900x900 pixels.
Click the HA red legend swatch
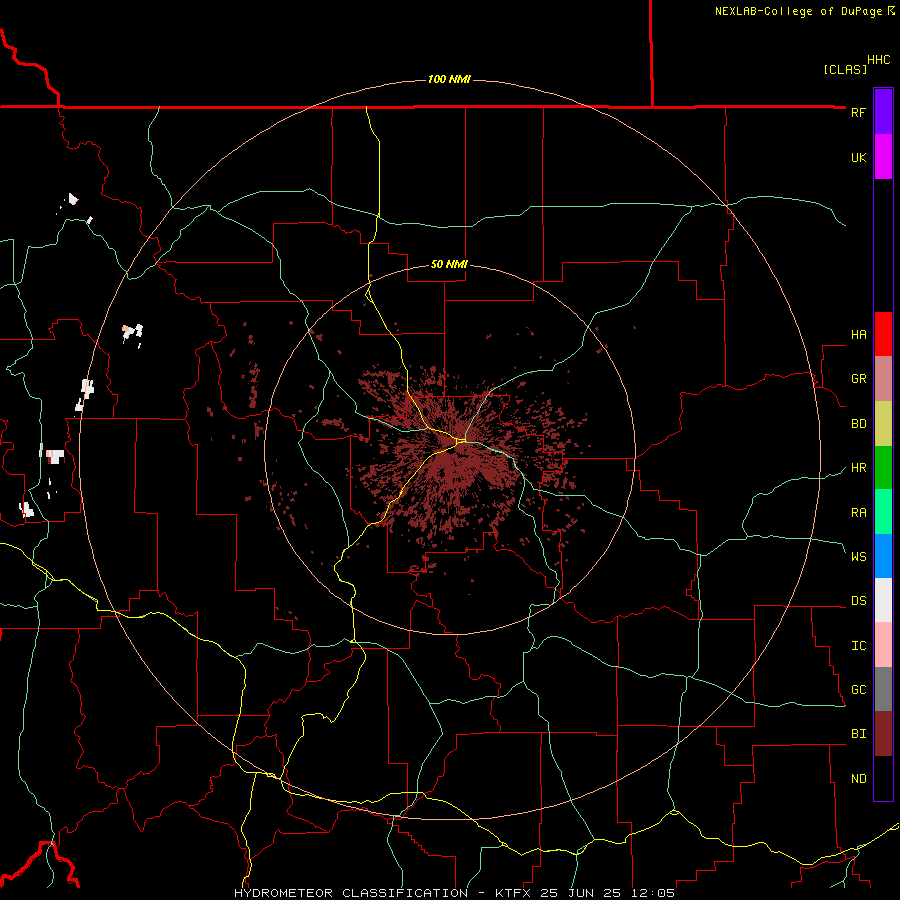coord(883,334)
